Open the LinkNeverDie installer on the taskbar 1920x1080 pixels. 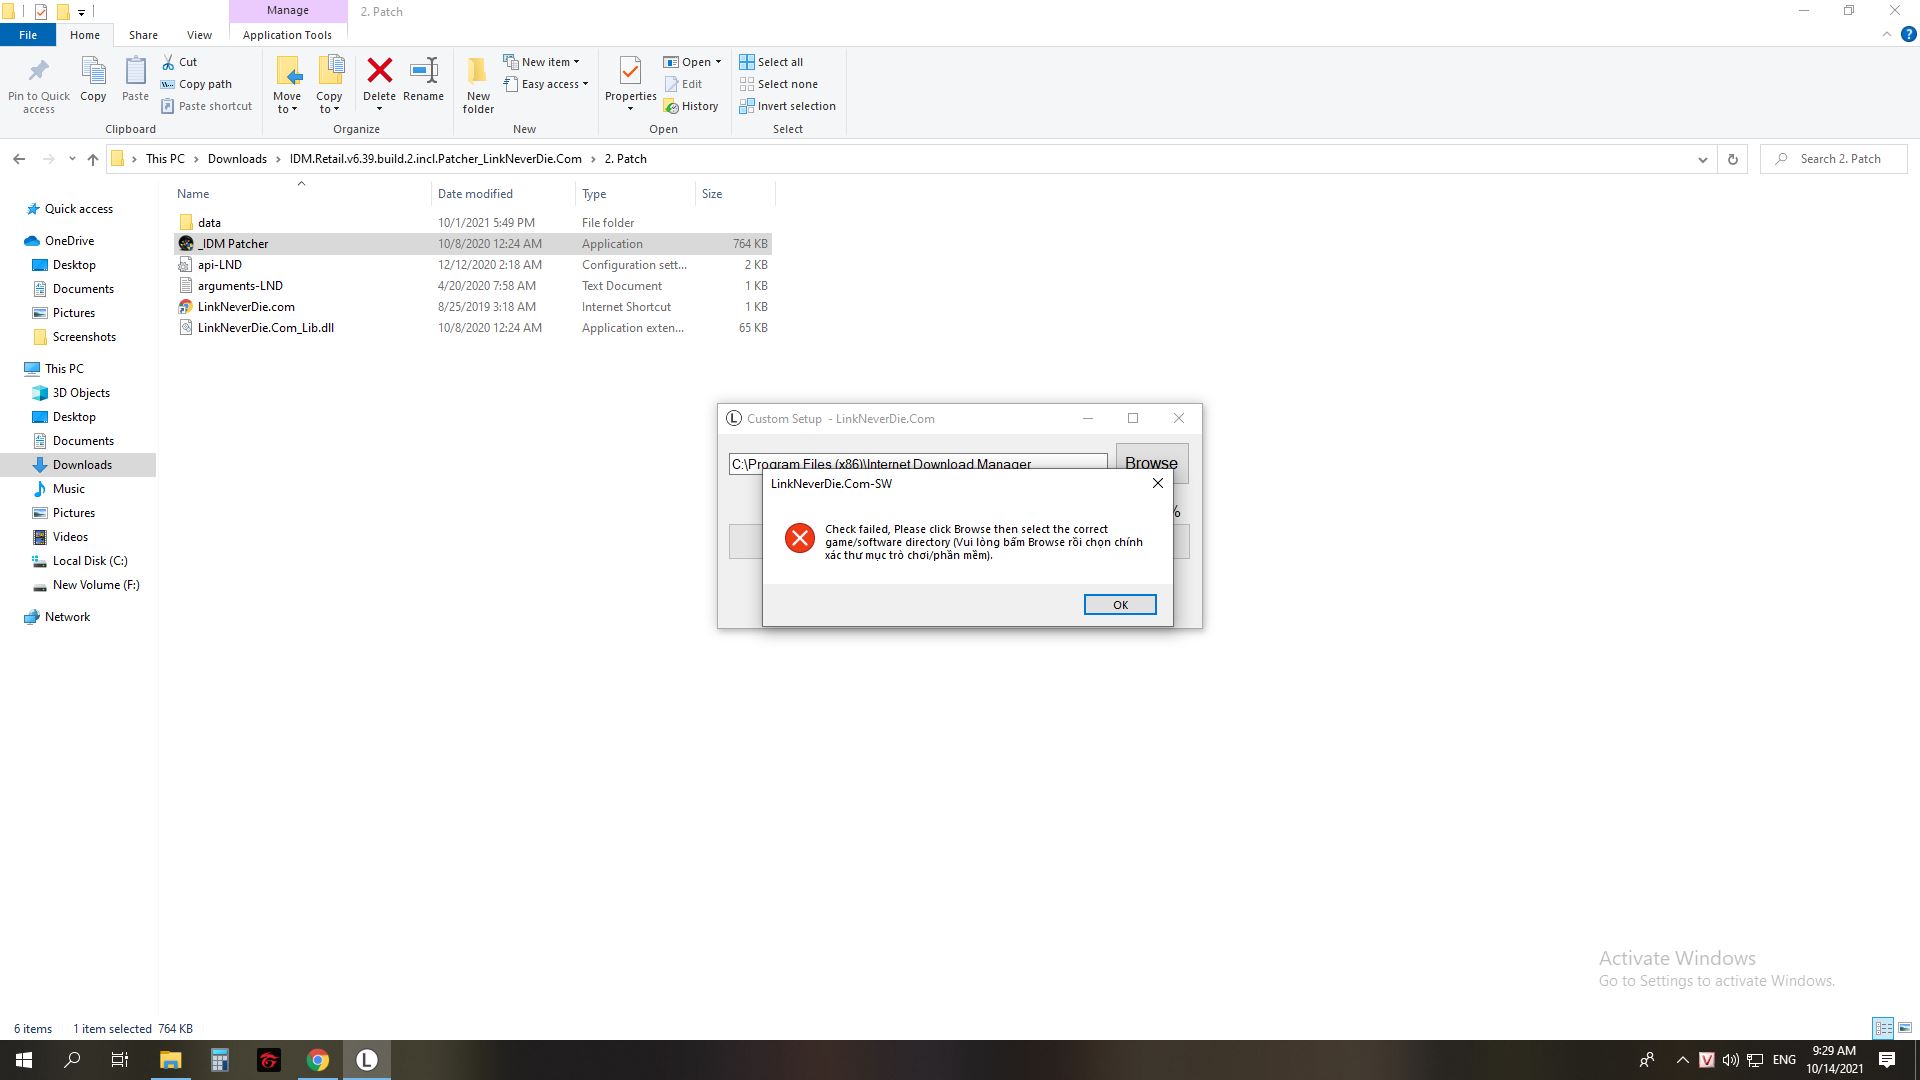tap(366, 1059)
